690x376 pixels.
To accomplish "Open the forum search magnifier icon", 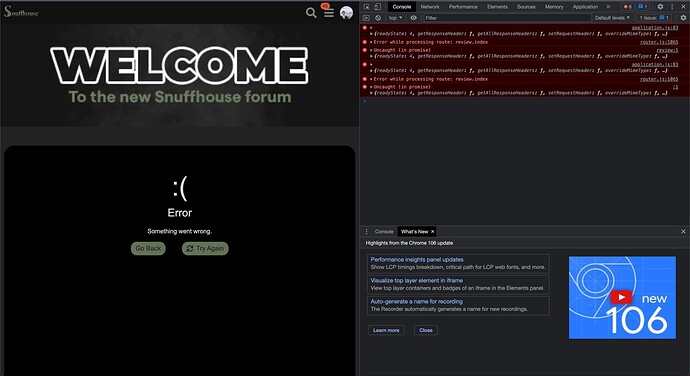I will (x=311, y=13).
